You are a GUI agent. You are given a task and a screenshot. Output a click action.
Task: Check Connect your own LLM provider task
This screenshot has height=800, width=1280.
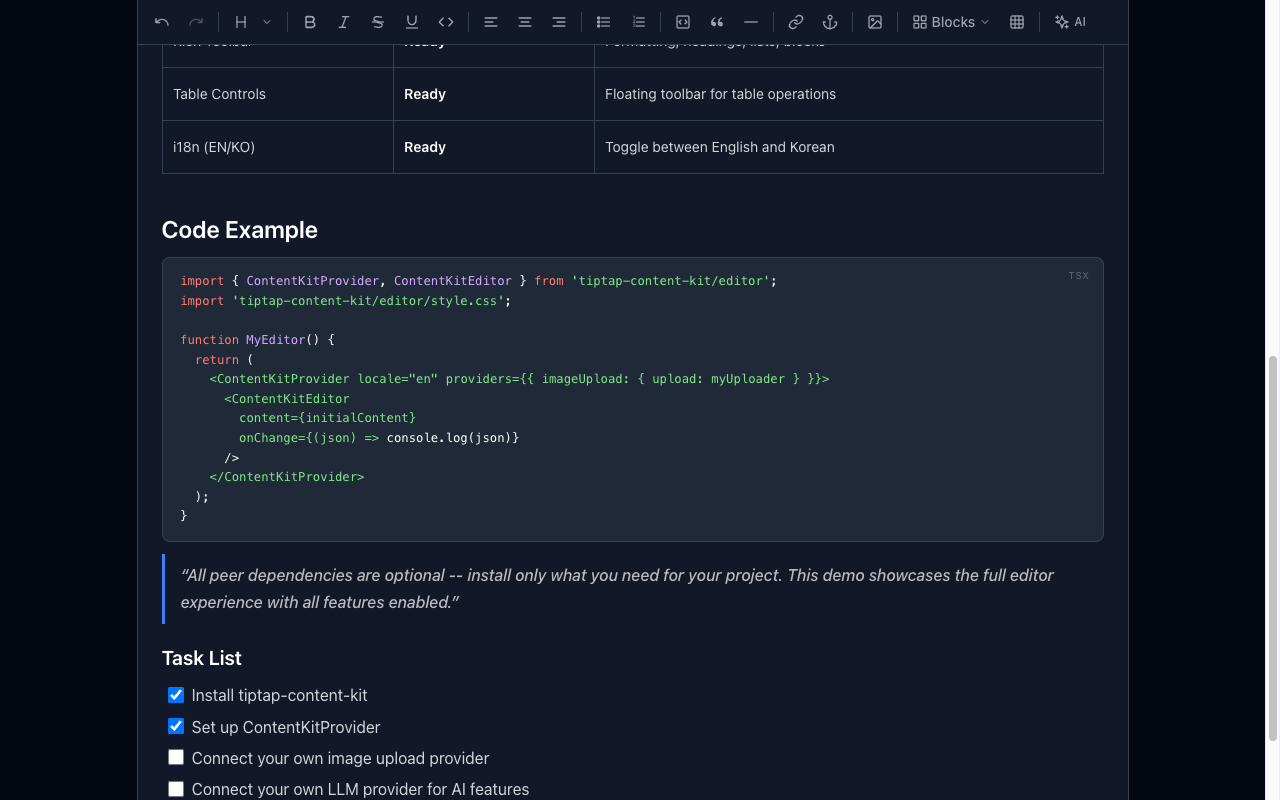[176, 788]
